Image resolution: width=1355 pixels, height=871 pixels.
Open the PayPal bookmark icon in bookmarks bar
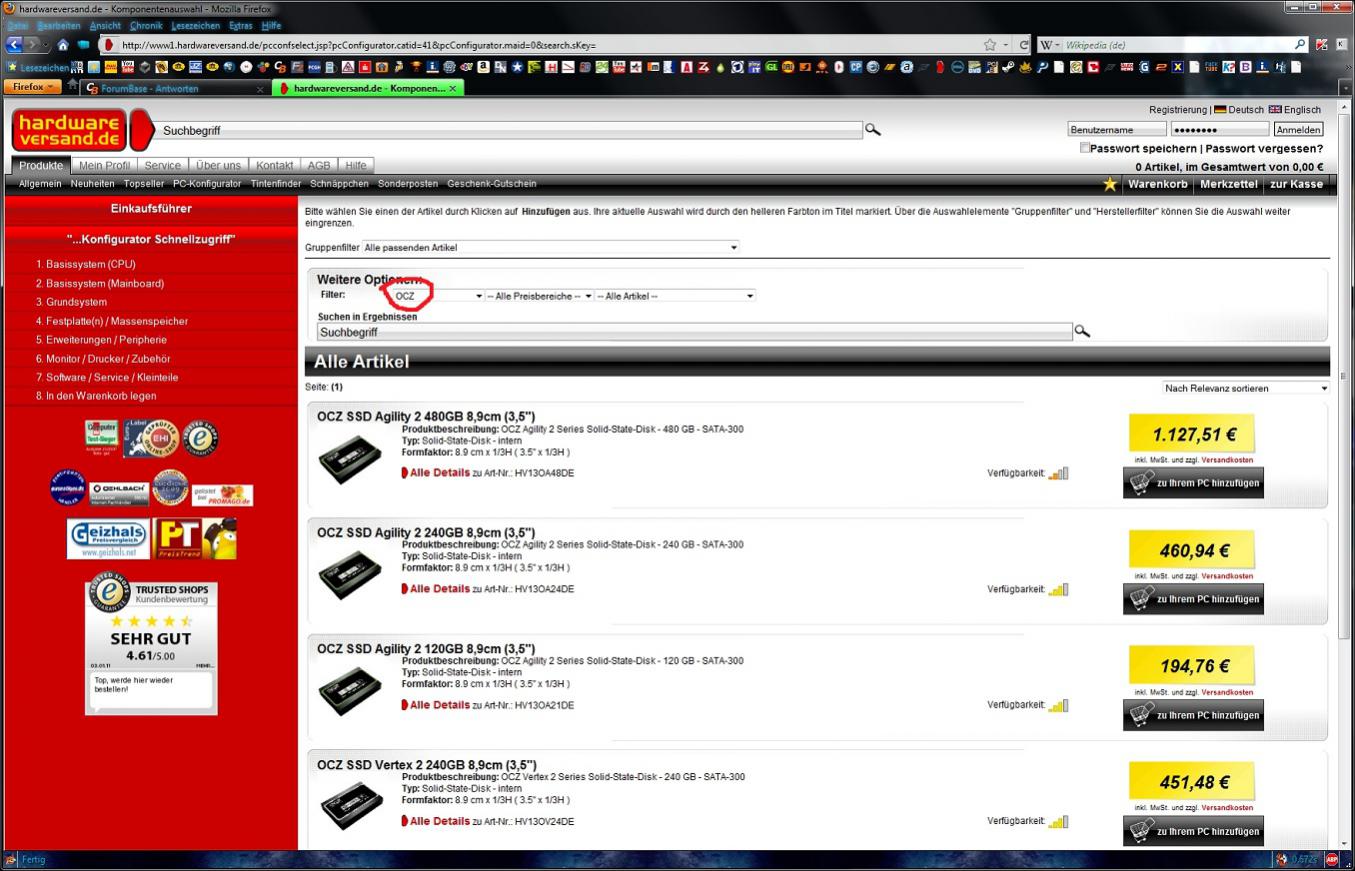coord(1042,67)
